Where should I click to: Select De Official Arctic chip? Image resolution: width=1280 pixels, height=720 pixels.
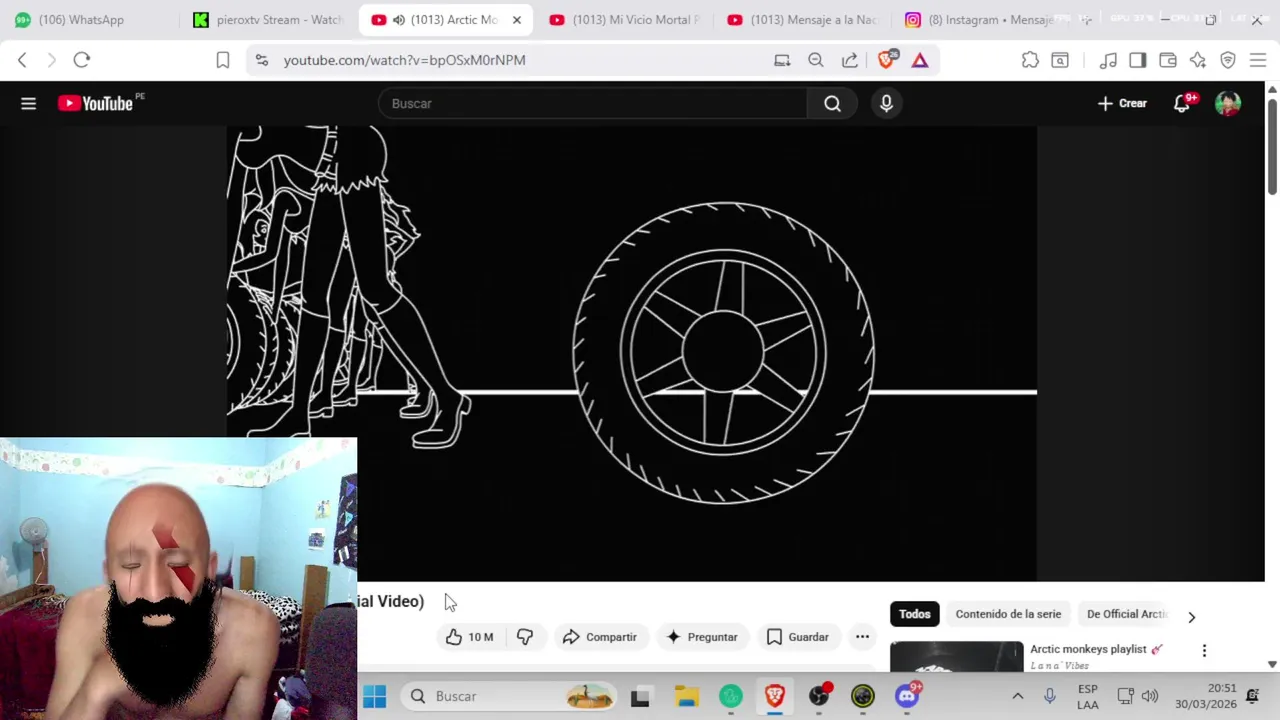click(1127, 614)
